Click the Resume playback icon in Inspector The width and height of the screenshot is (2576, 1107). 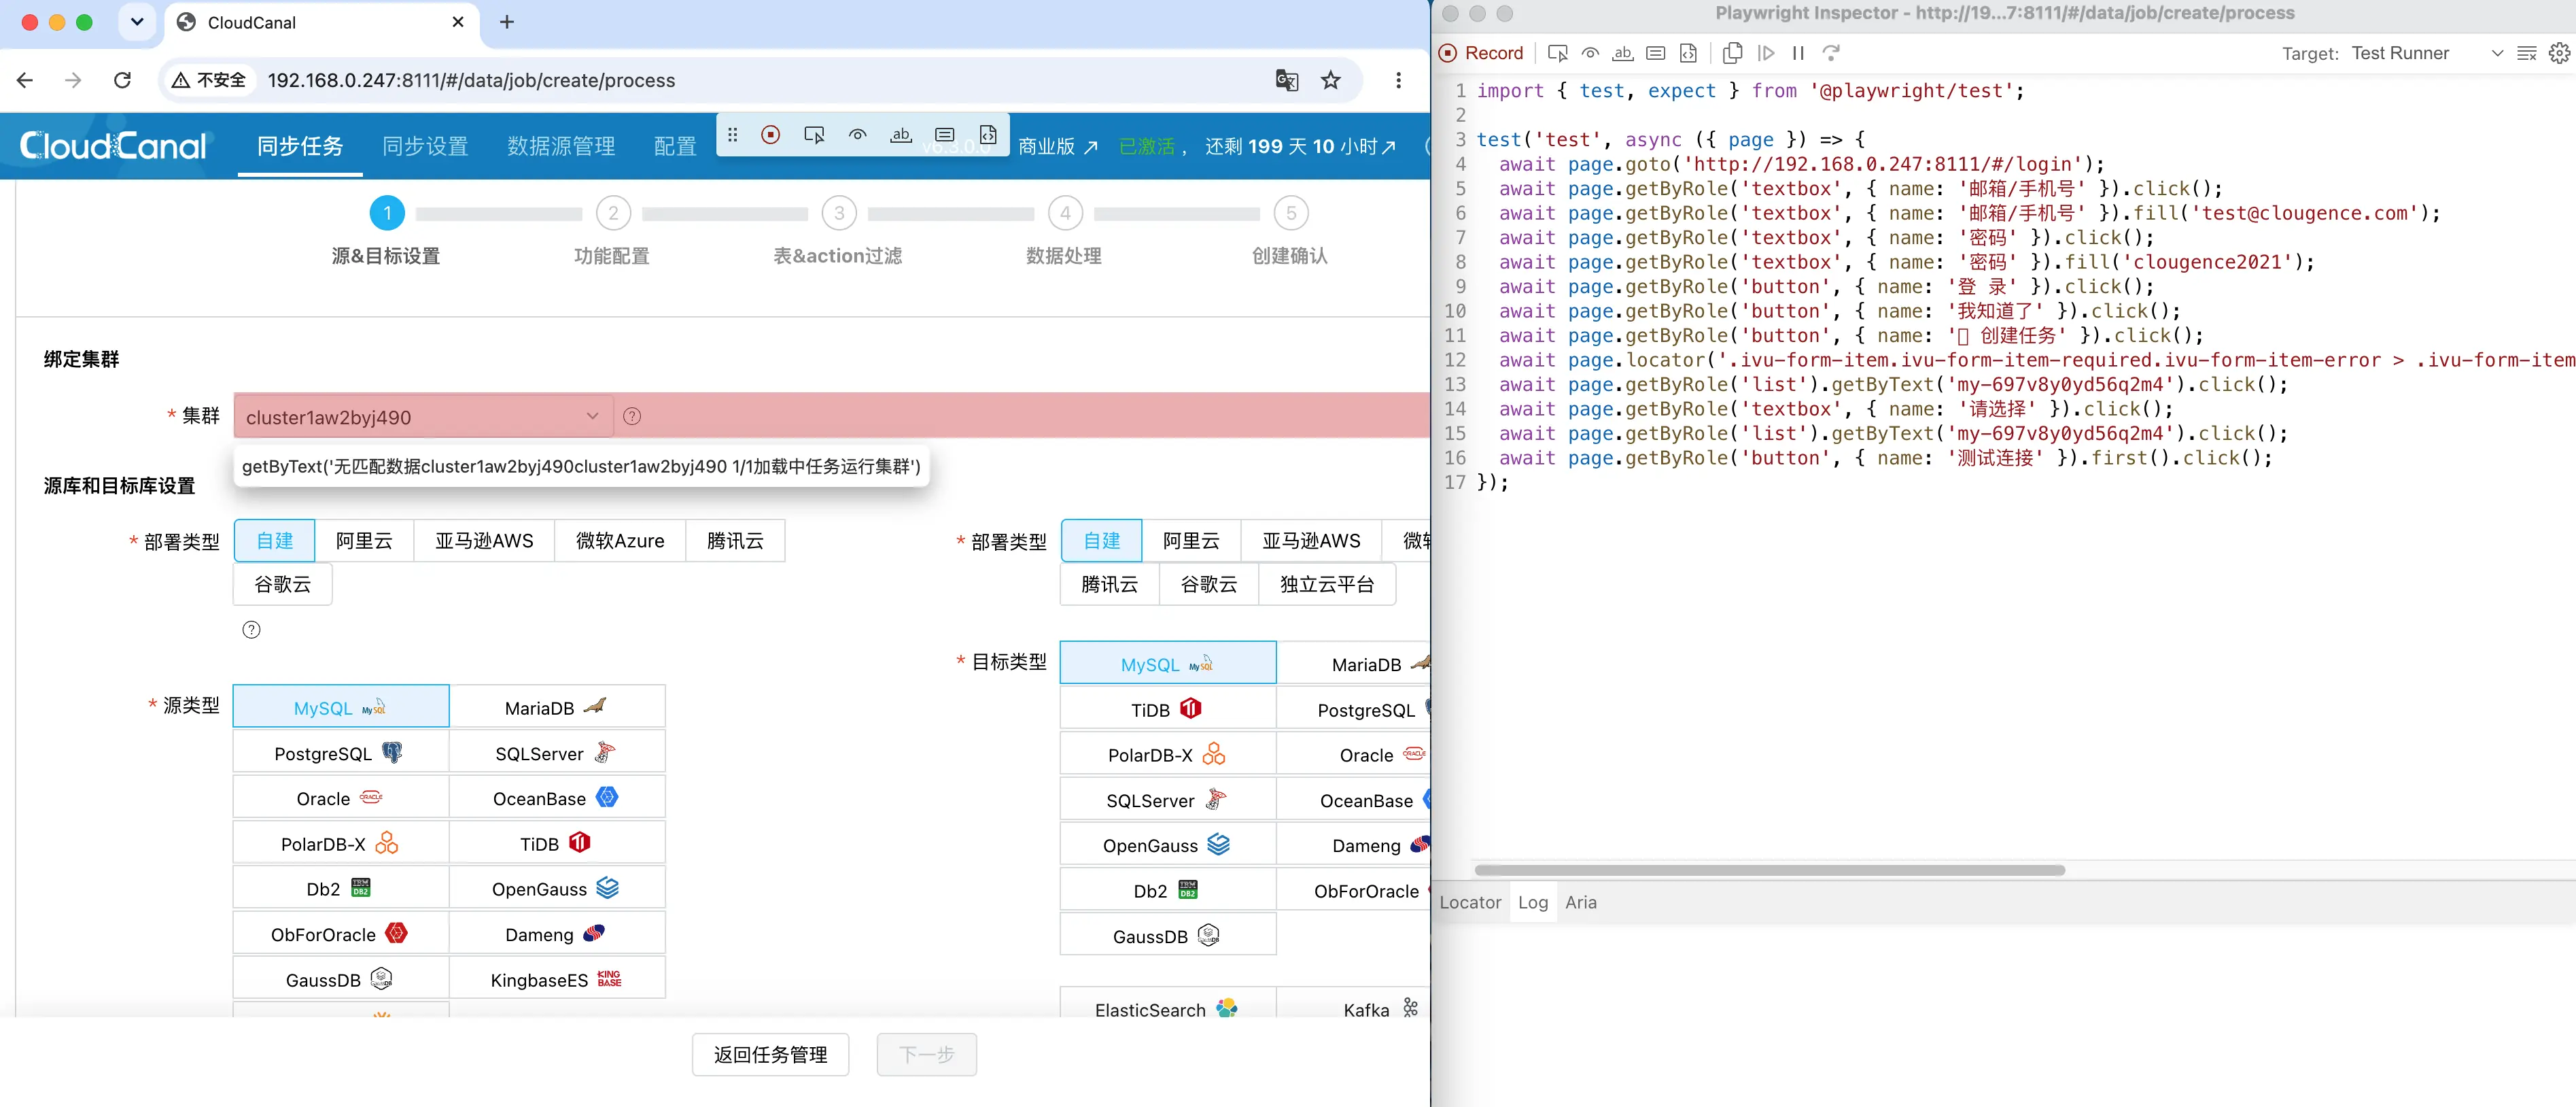click(1766, 53)
